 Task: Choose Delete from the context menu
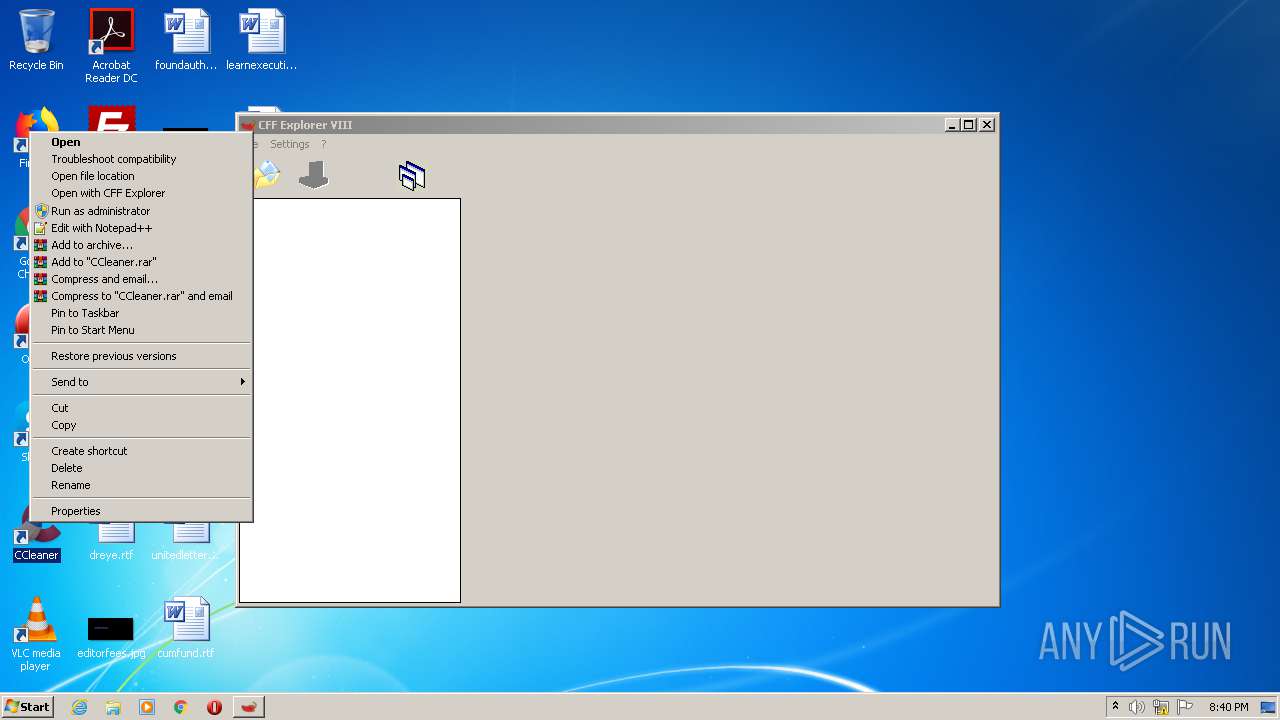coord(141,468)
